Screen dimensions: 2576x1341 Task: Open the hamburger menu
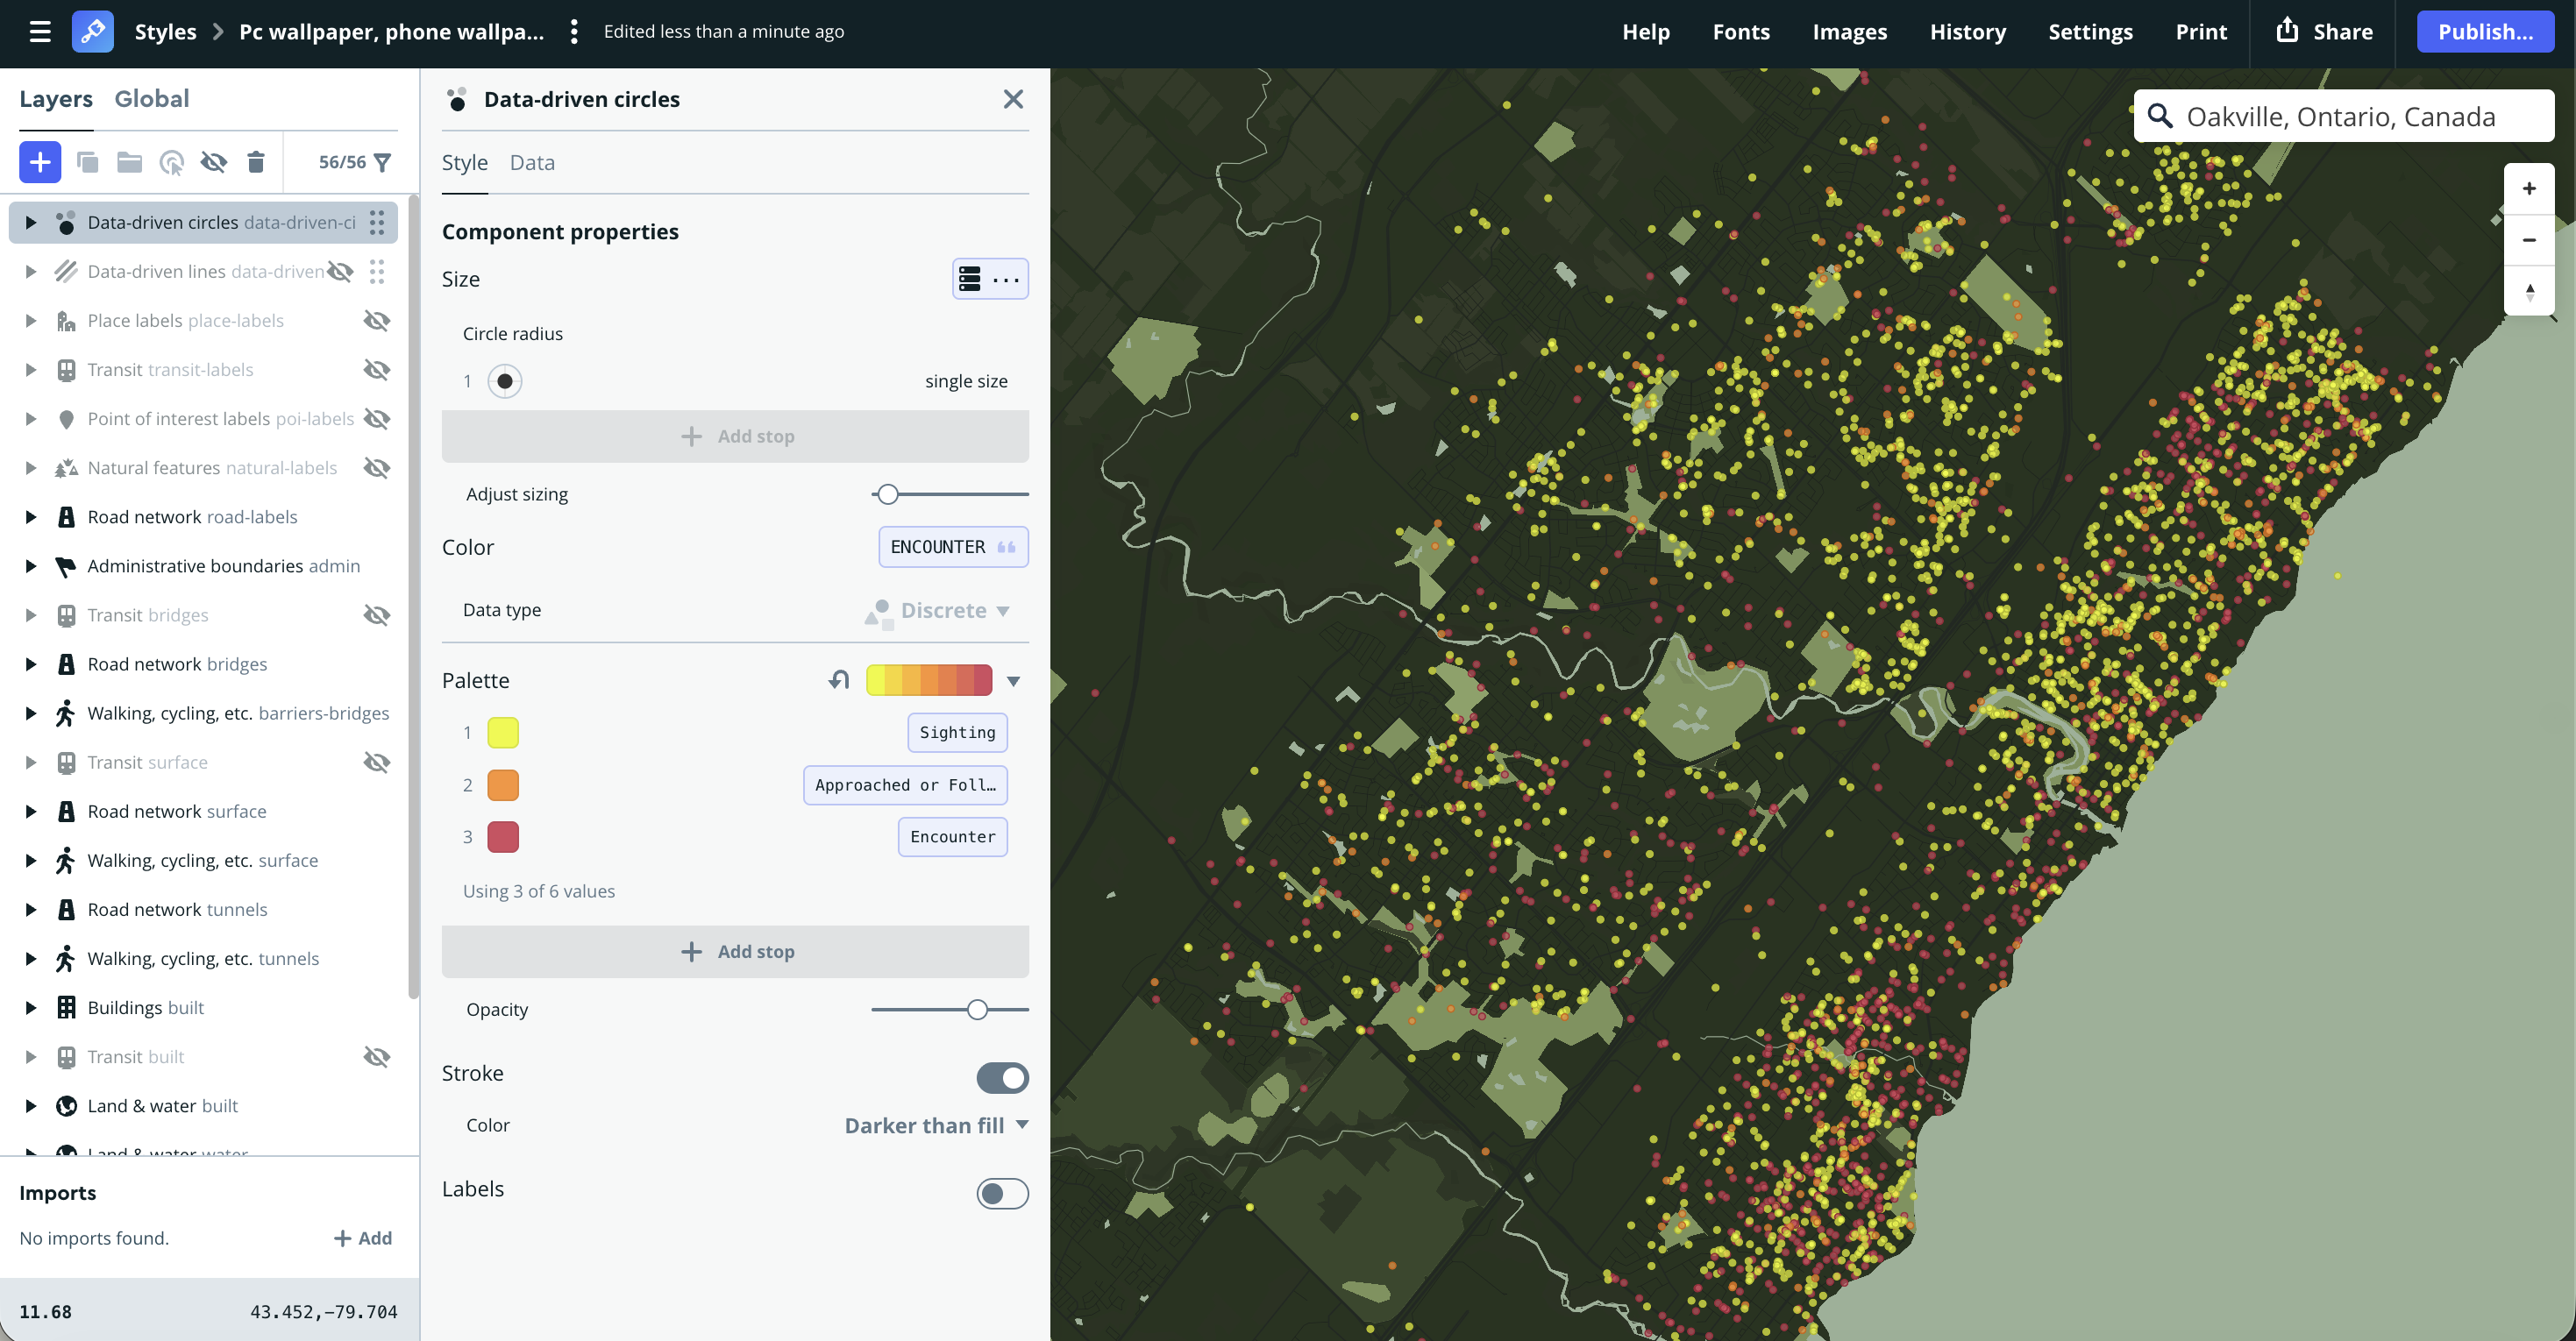39,31
